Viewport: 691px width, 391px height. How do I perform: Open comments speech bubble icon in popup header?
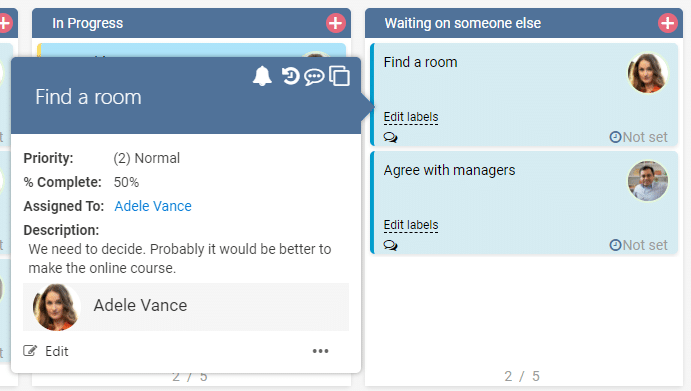click(x=314, y=77)
